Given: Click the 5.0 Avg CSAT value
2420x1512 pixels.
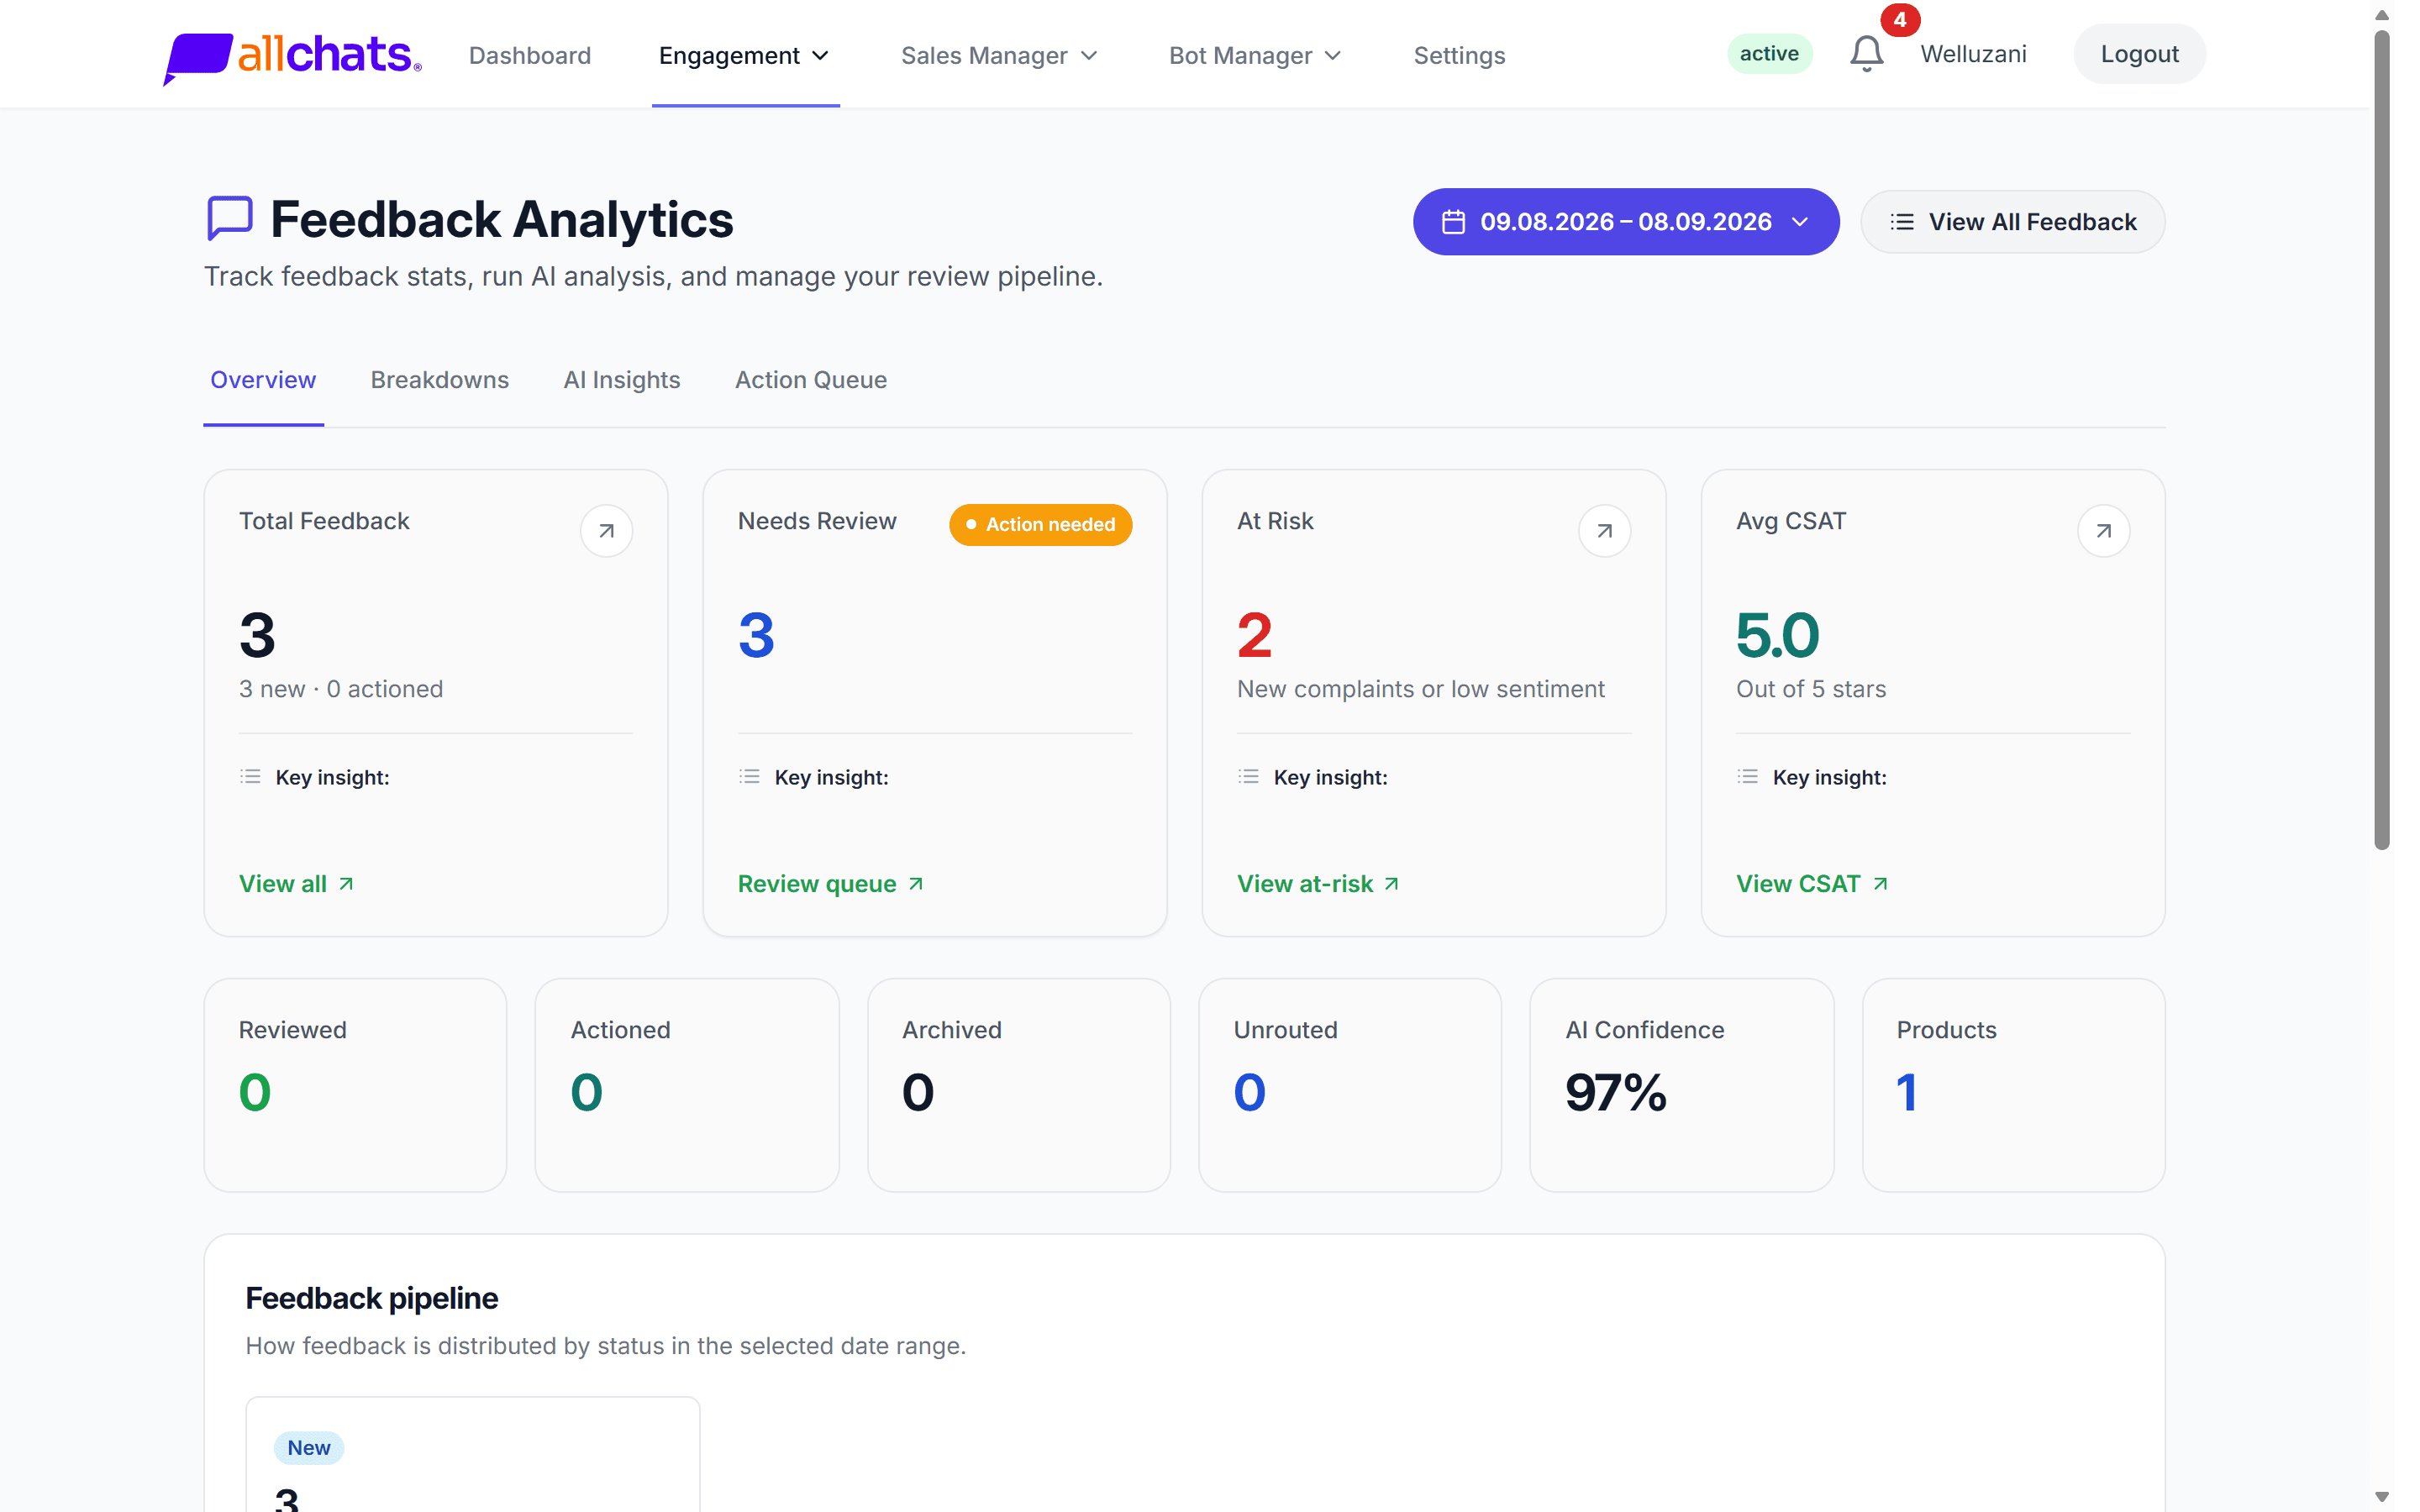Looking at the screenshot, I should pyautogui.click(x=1777, y=635).
